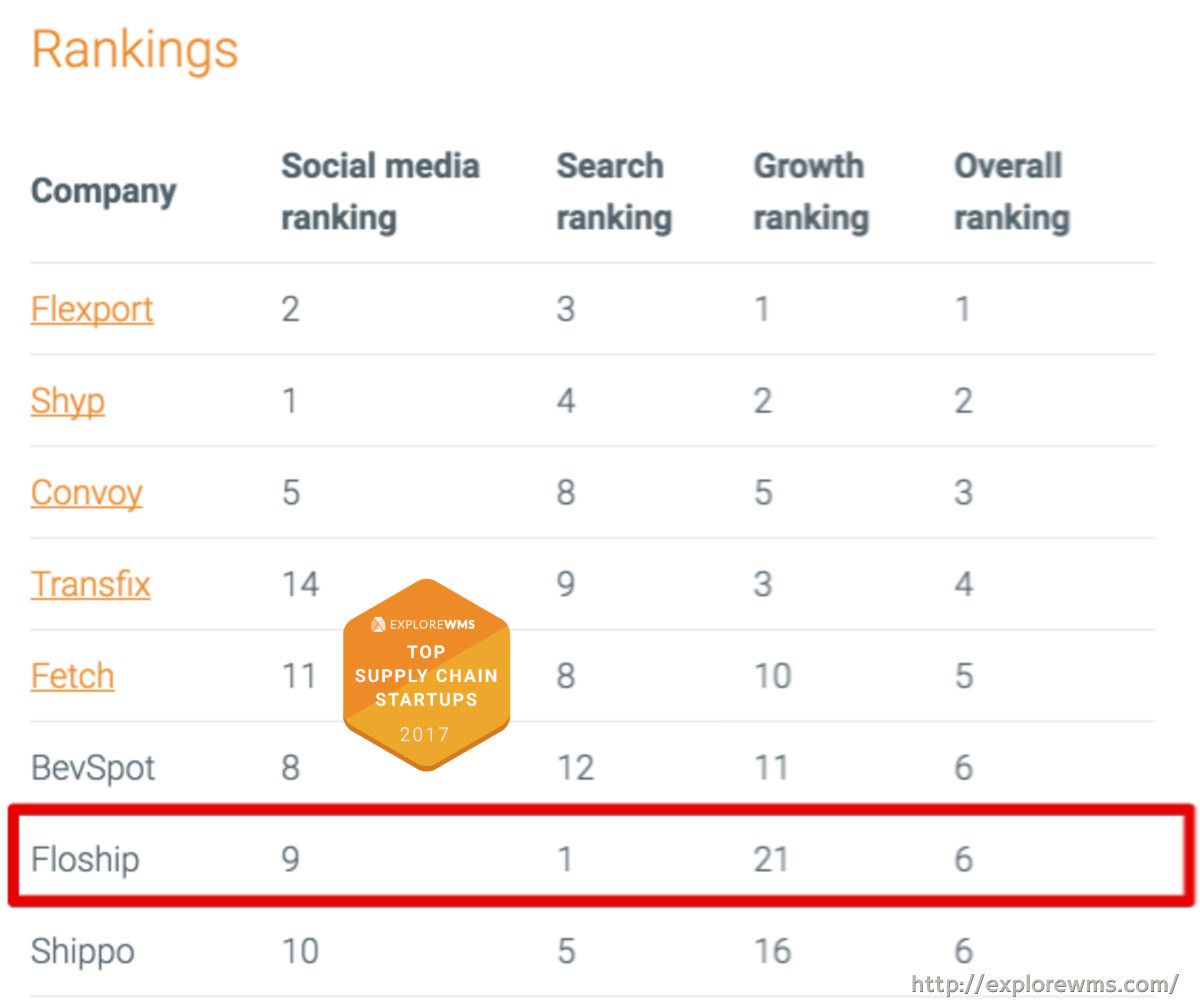Click the Social media ranking header
The width and height of the screenshot is (1200, 1000).
coord(380,191)
